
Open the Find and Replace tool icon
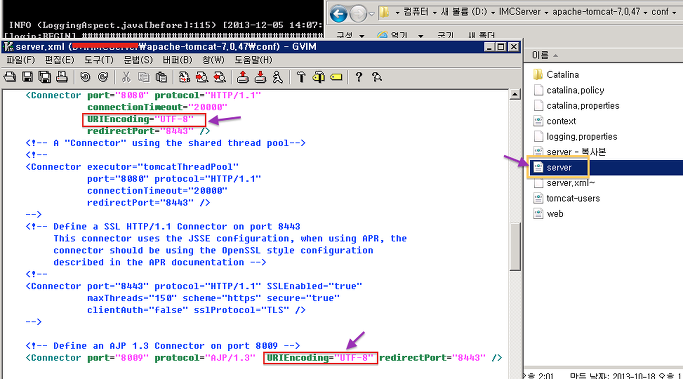click(184, 77)
